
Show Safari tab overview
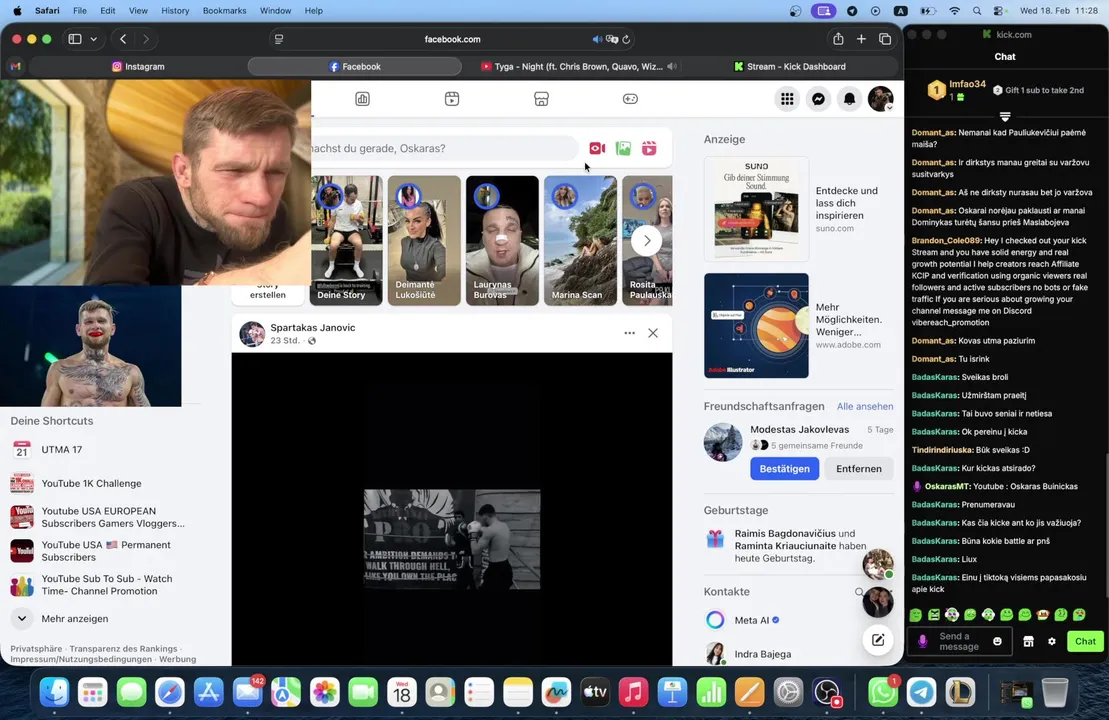[x=885, y=40]
